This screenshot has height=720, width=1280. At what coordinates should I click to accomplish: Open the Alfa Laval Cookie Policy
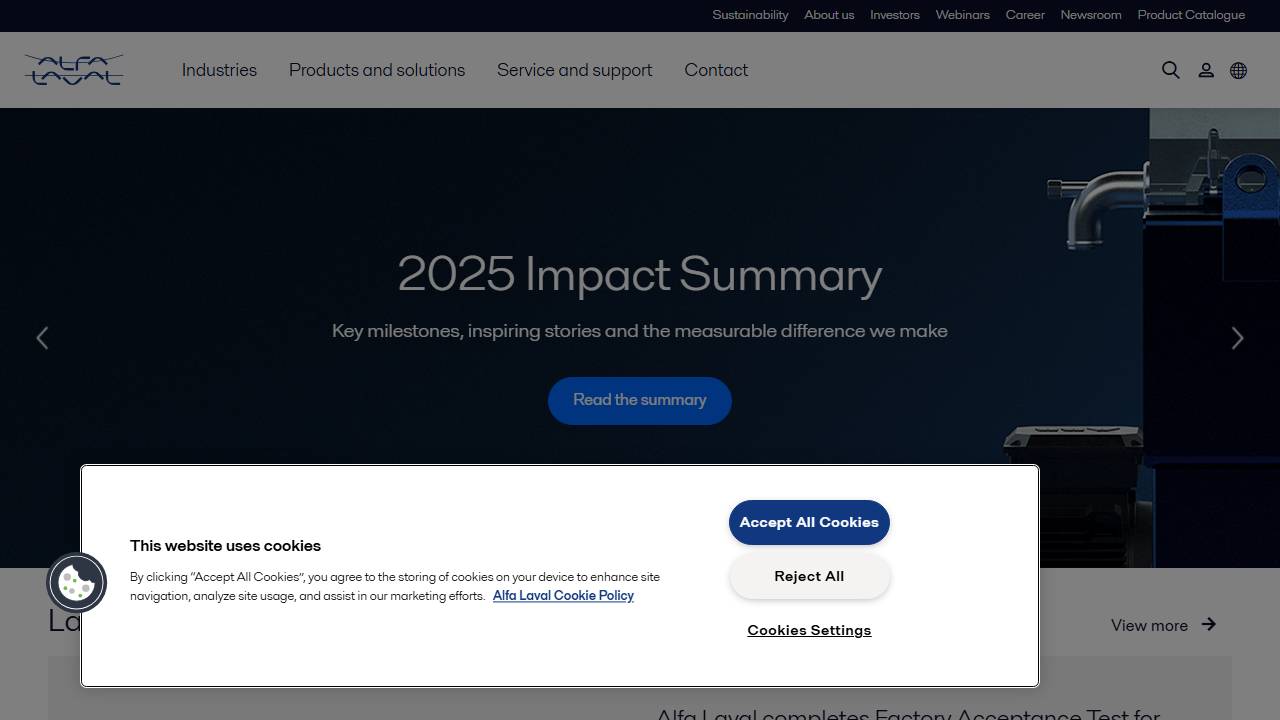[563, 595]
